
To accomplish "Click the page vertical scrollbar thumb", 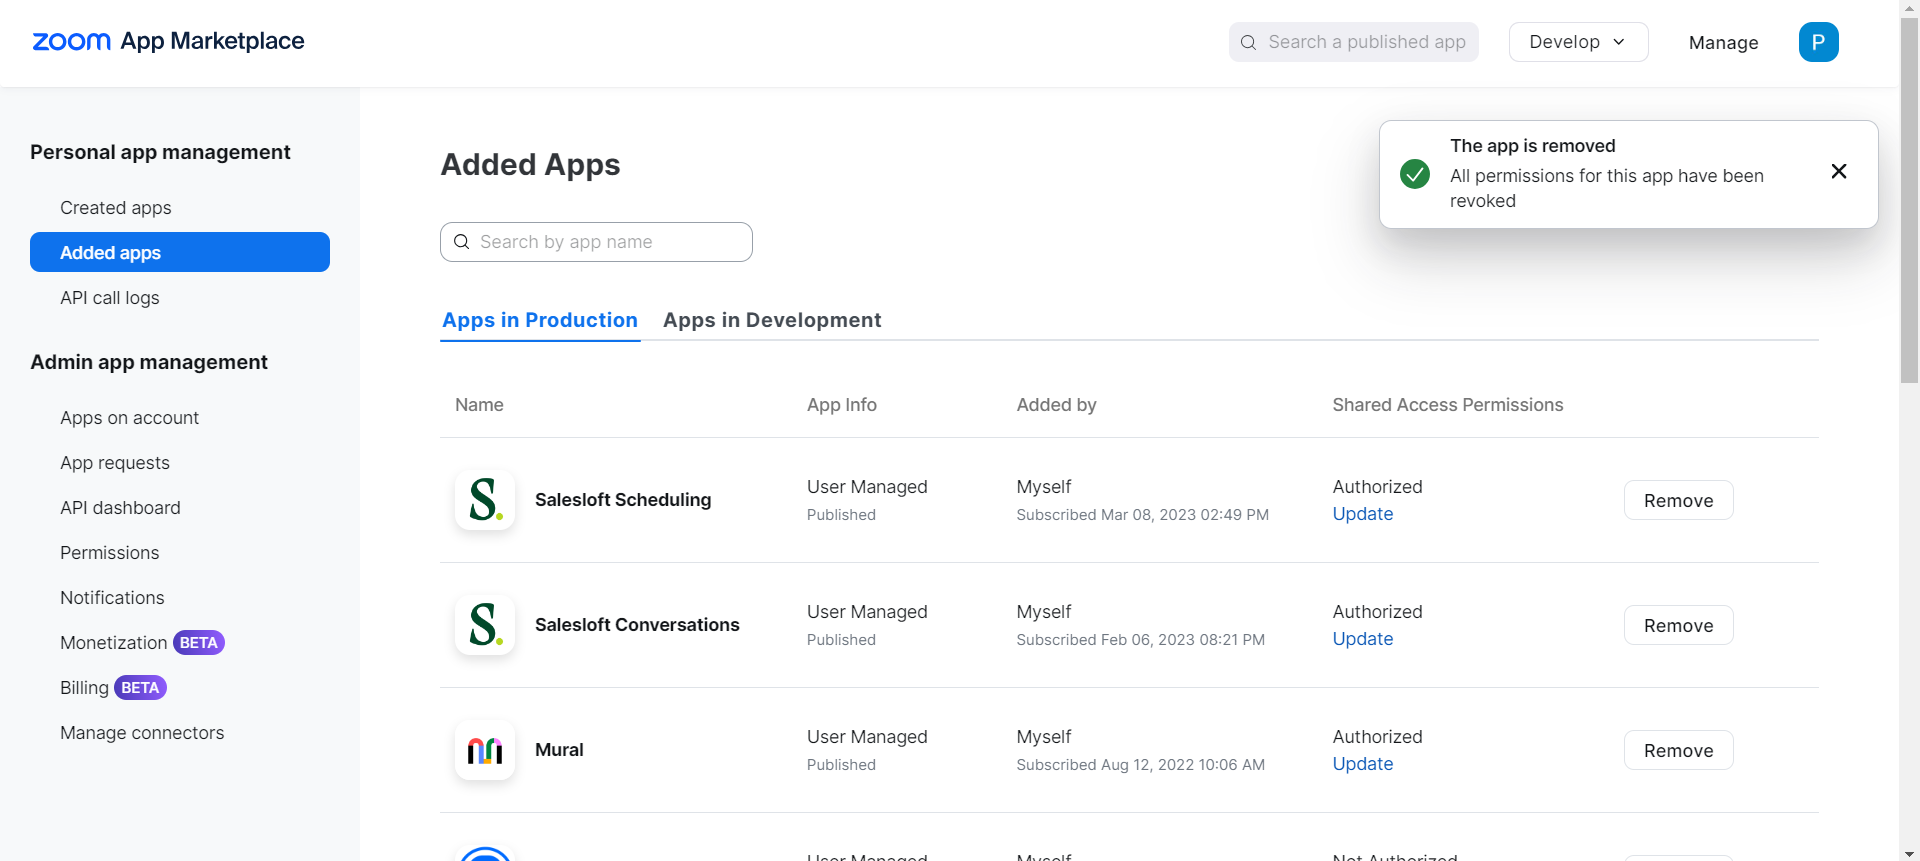I will coord(1909,200).
